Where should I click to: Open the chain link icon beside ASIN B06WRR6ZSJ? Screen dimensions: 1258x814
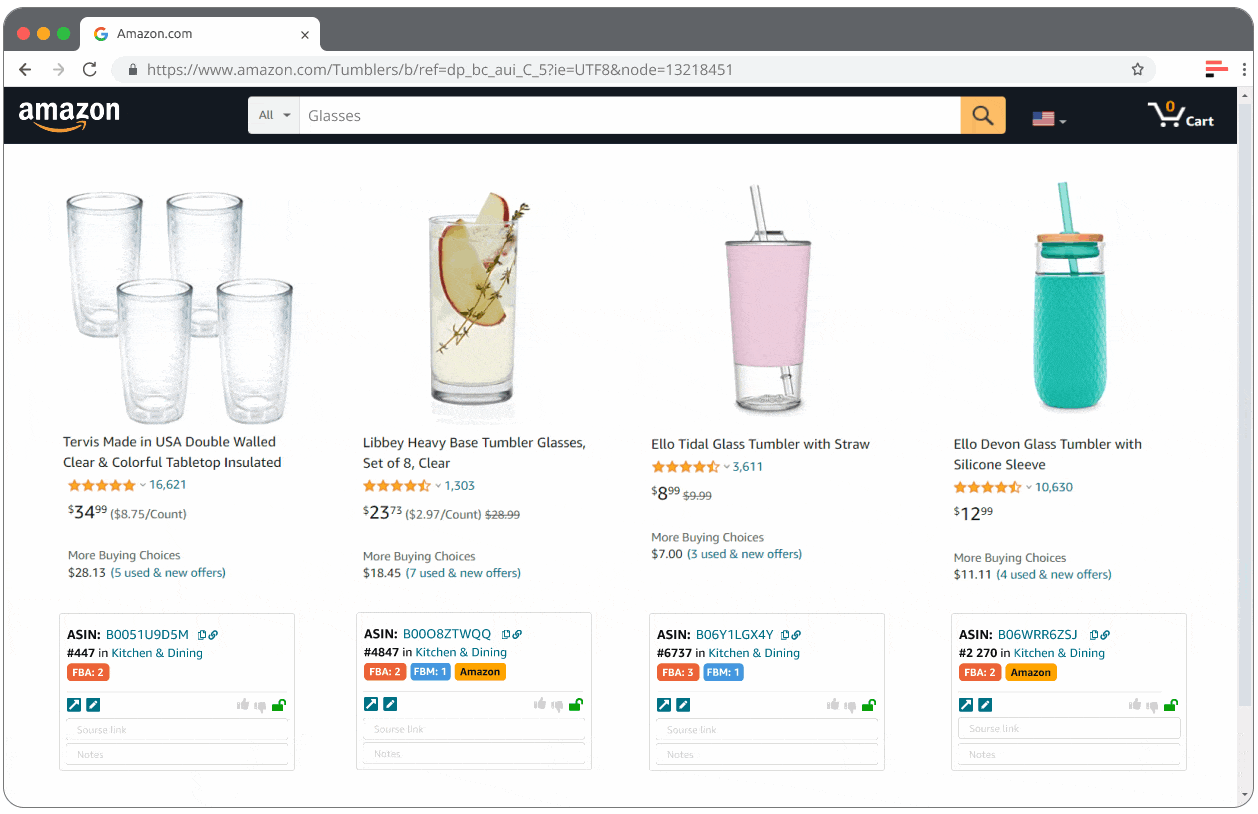(x=1105, y=634)
